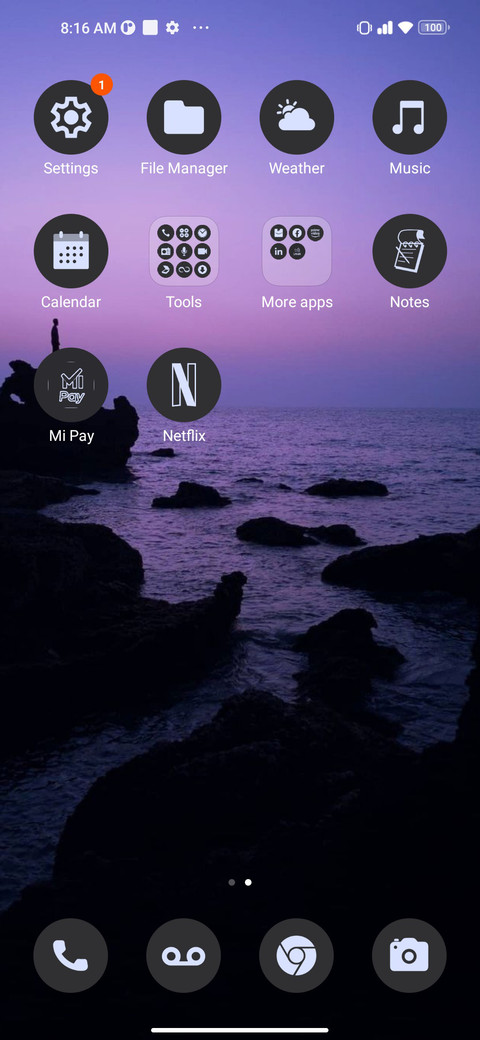Tap the "Netflix" label text
Screen dimensions: 480x1040
click(x=184, y=436)
